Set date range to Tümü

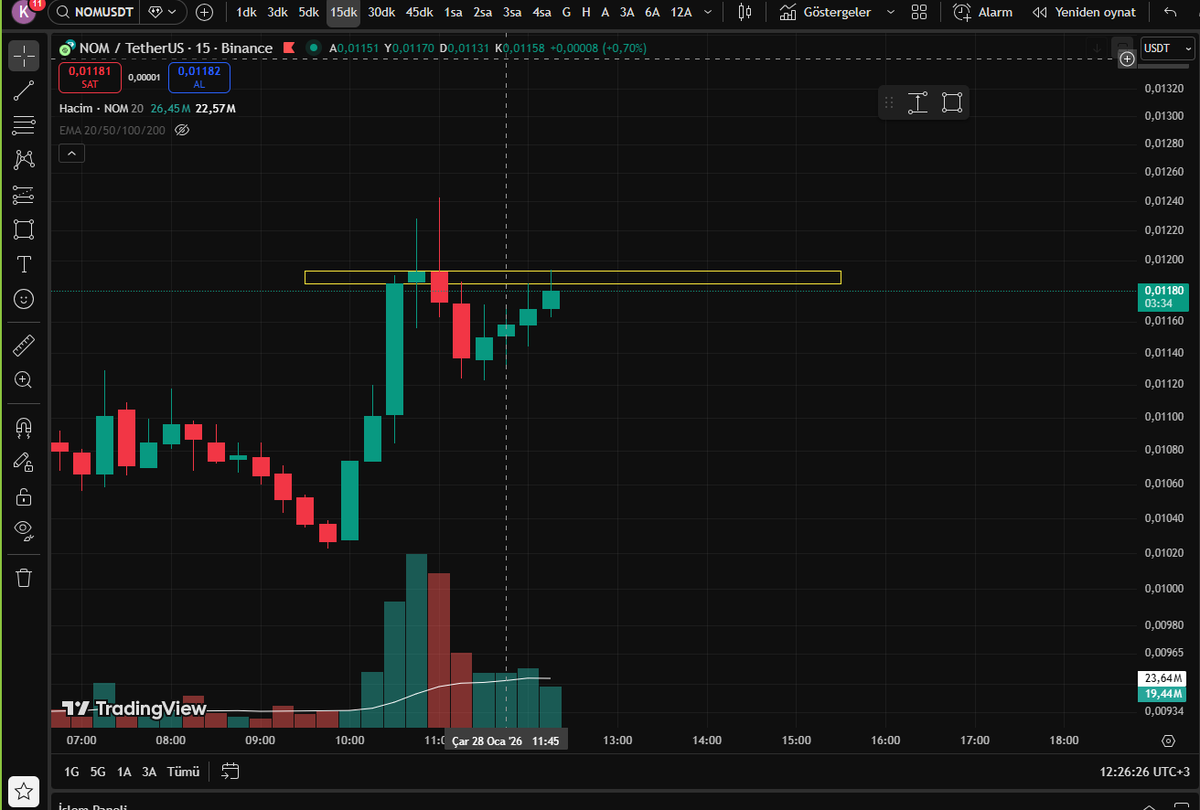click(x=183, y=771)
